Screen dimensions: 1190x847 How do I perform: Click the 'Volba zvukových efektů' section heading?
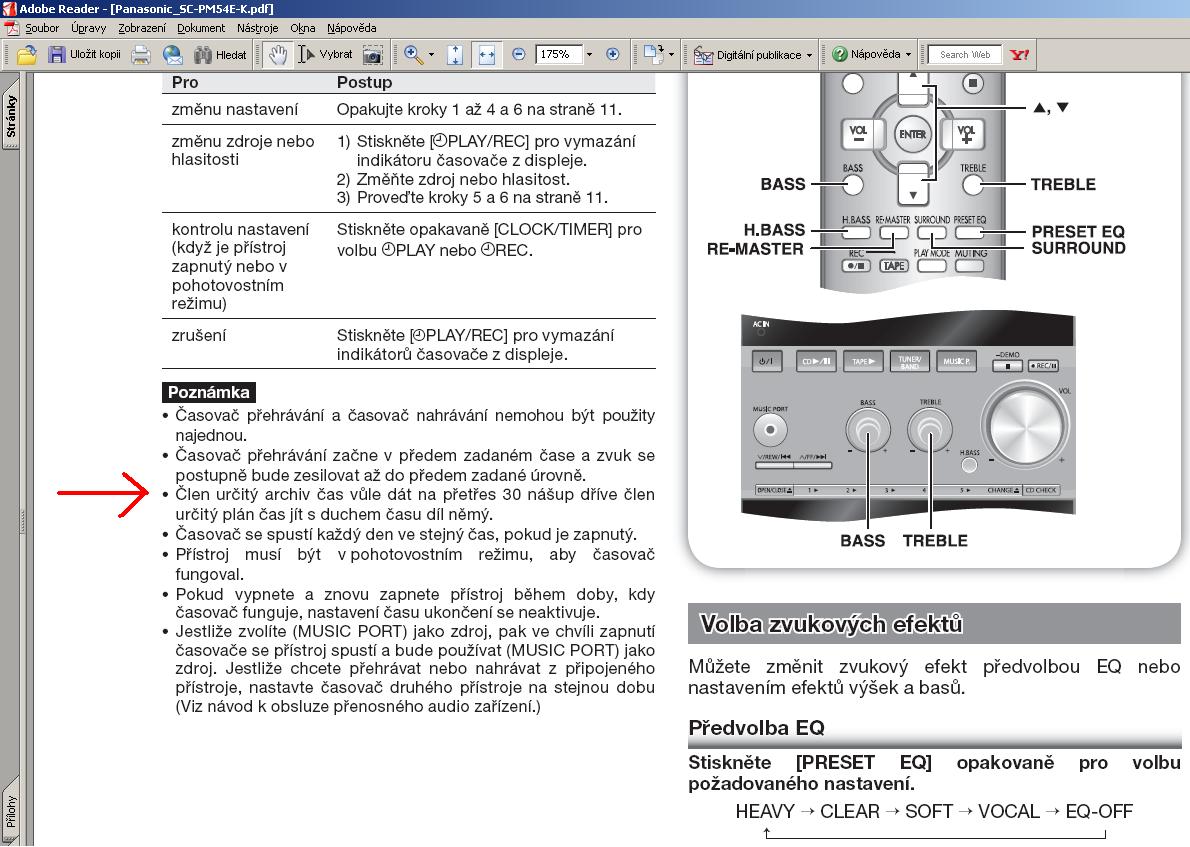coord(831,624)
